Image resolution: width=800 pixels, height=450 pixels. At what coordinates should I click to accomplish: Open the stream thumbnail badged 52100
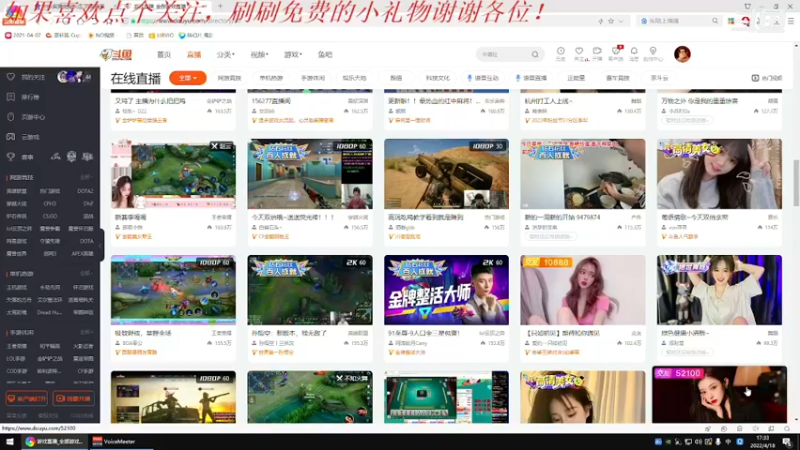719,394
